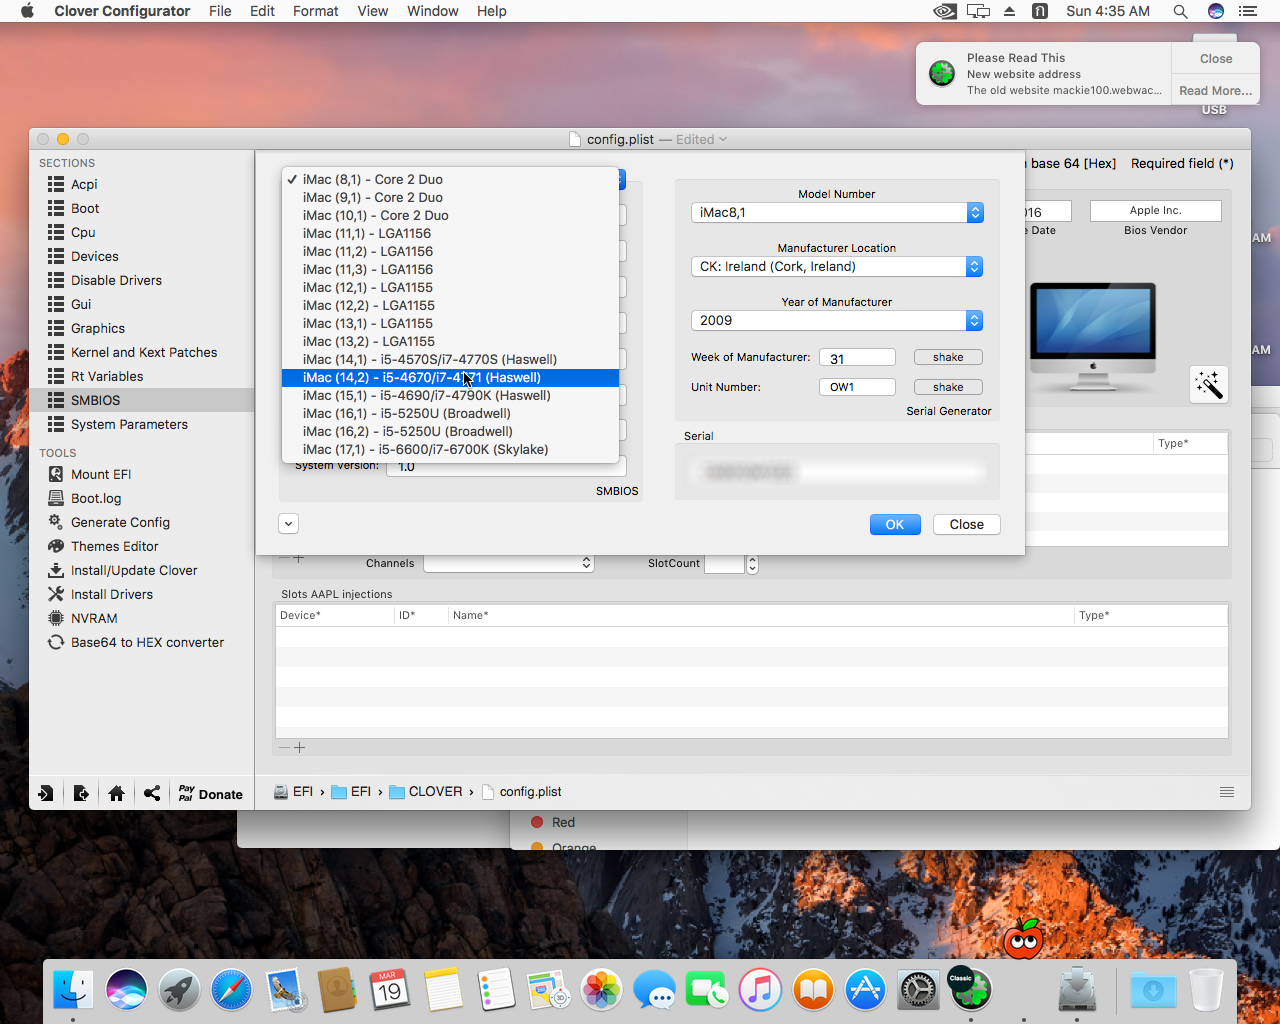Open the Graphics section

point(98,328)
